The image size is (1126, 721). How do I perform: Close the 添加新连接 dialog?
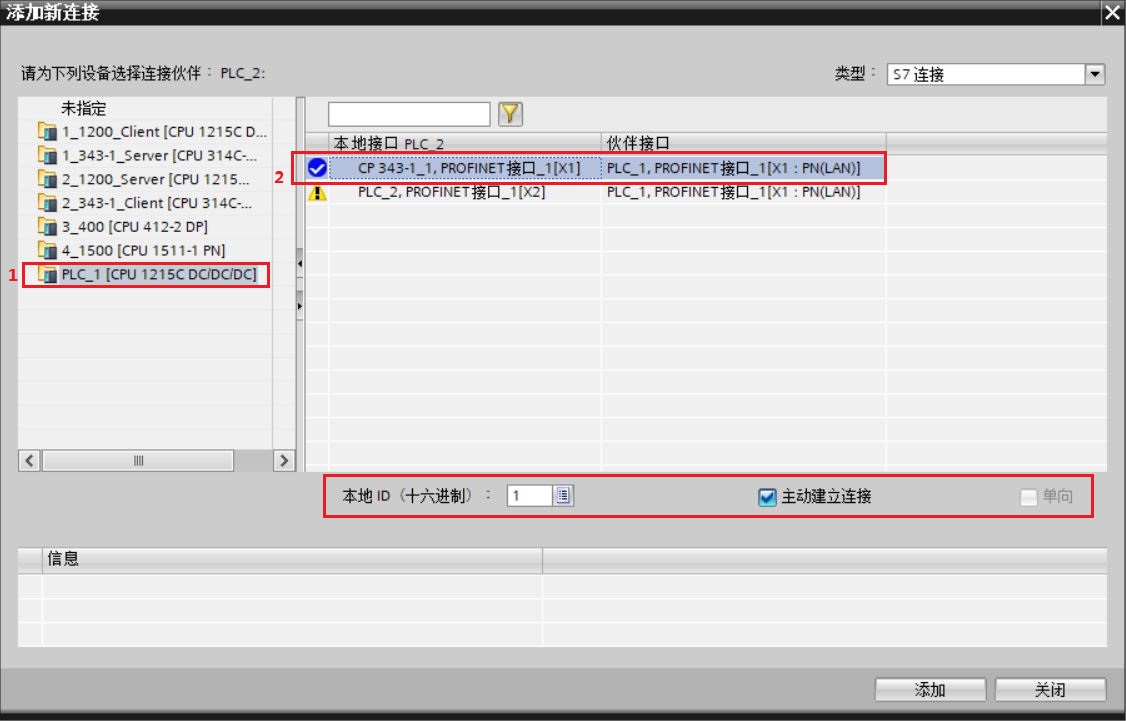click(x=1112, y=13)
